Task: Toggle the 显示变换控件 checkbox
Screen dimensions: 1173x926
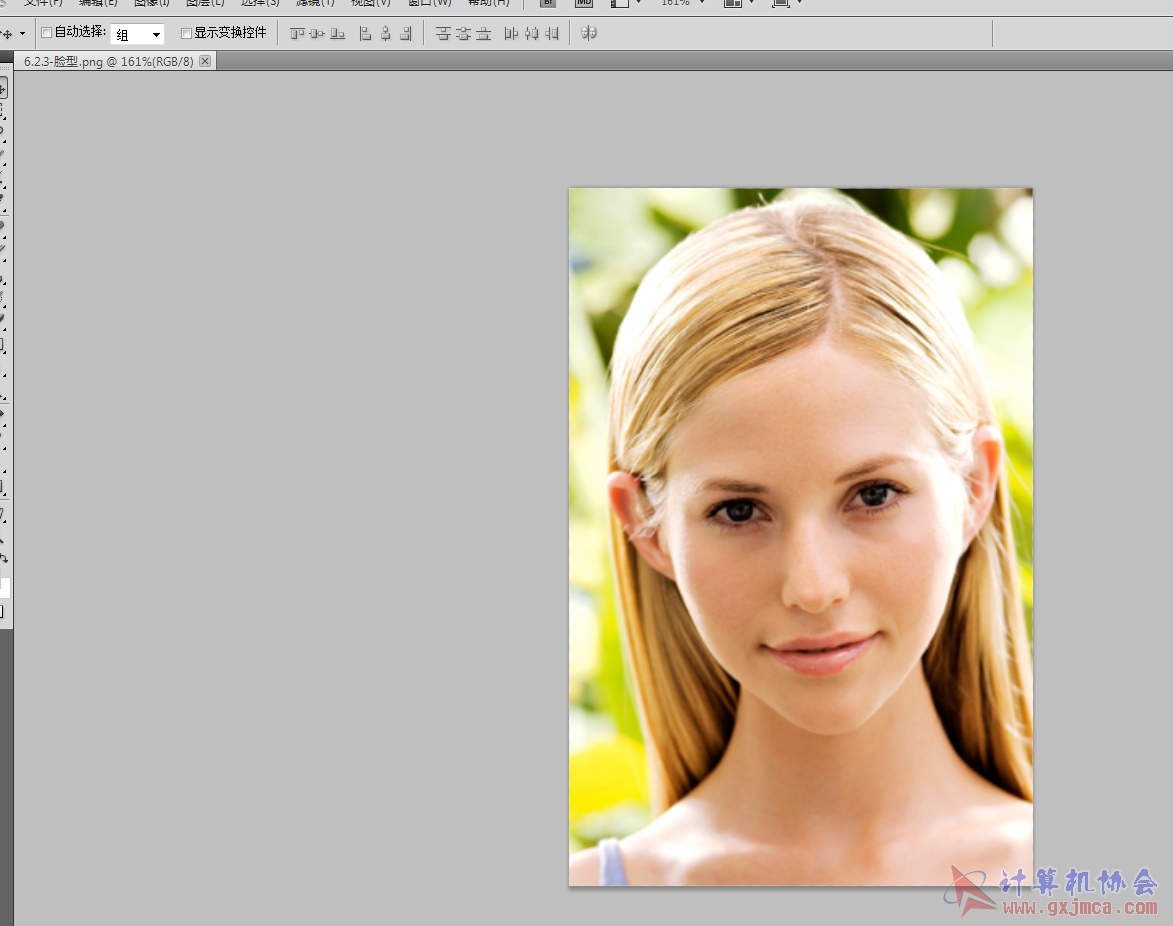Action: [x=186, y=33]
